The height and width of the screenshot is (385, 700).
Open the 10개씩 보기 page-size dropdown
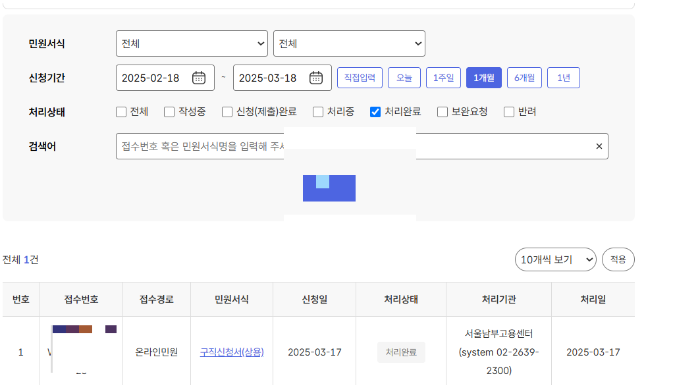click(556, 259)
